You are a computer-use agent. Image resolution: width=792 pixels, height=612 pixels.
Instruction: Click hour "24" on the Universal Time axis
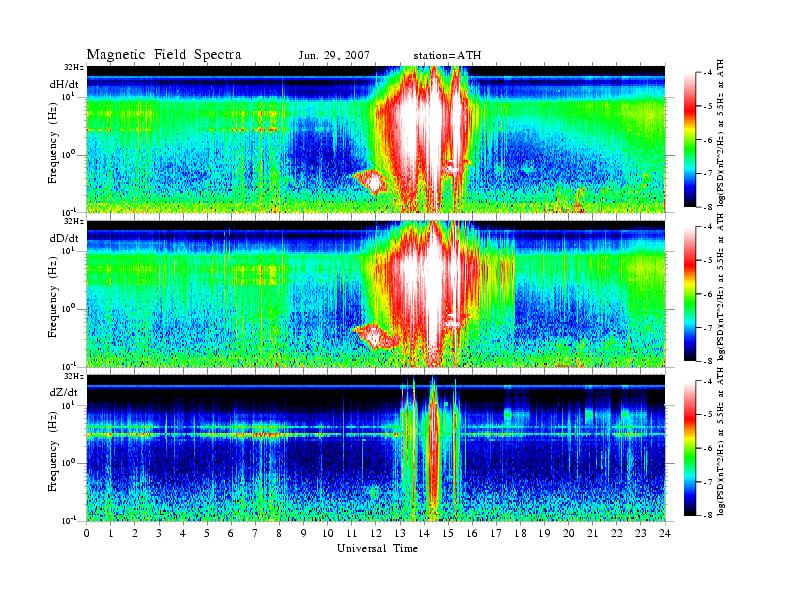tap(665, 534)
